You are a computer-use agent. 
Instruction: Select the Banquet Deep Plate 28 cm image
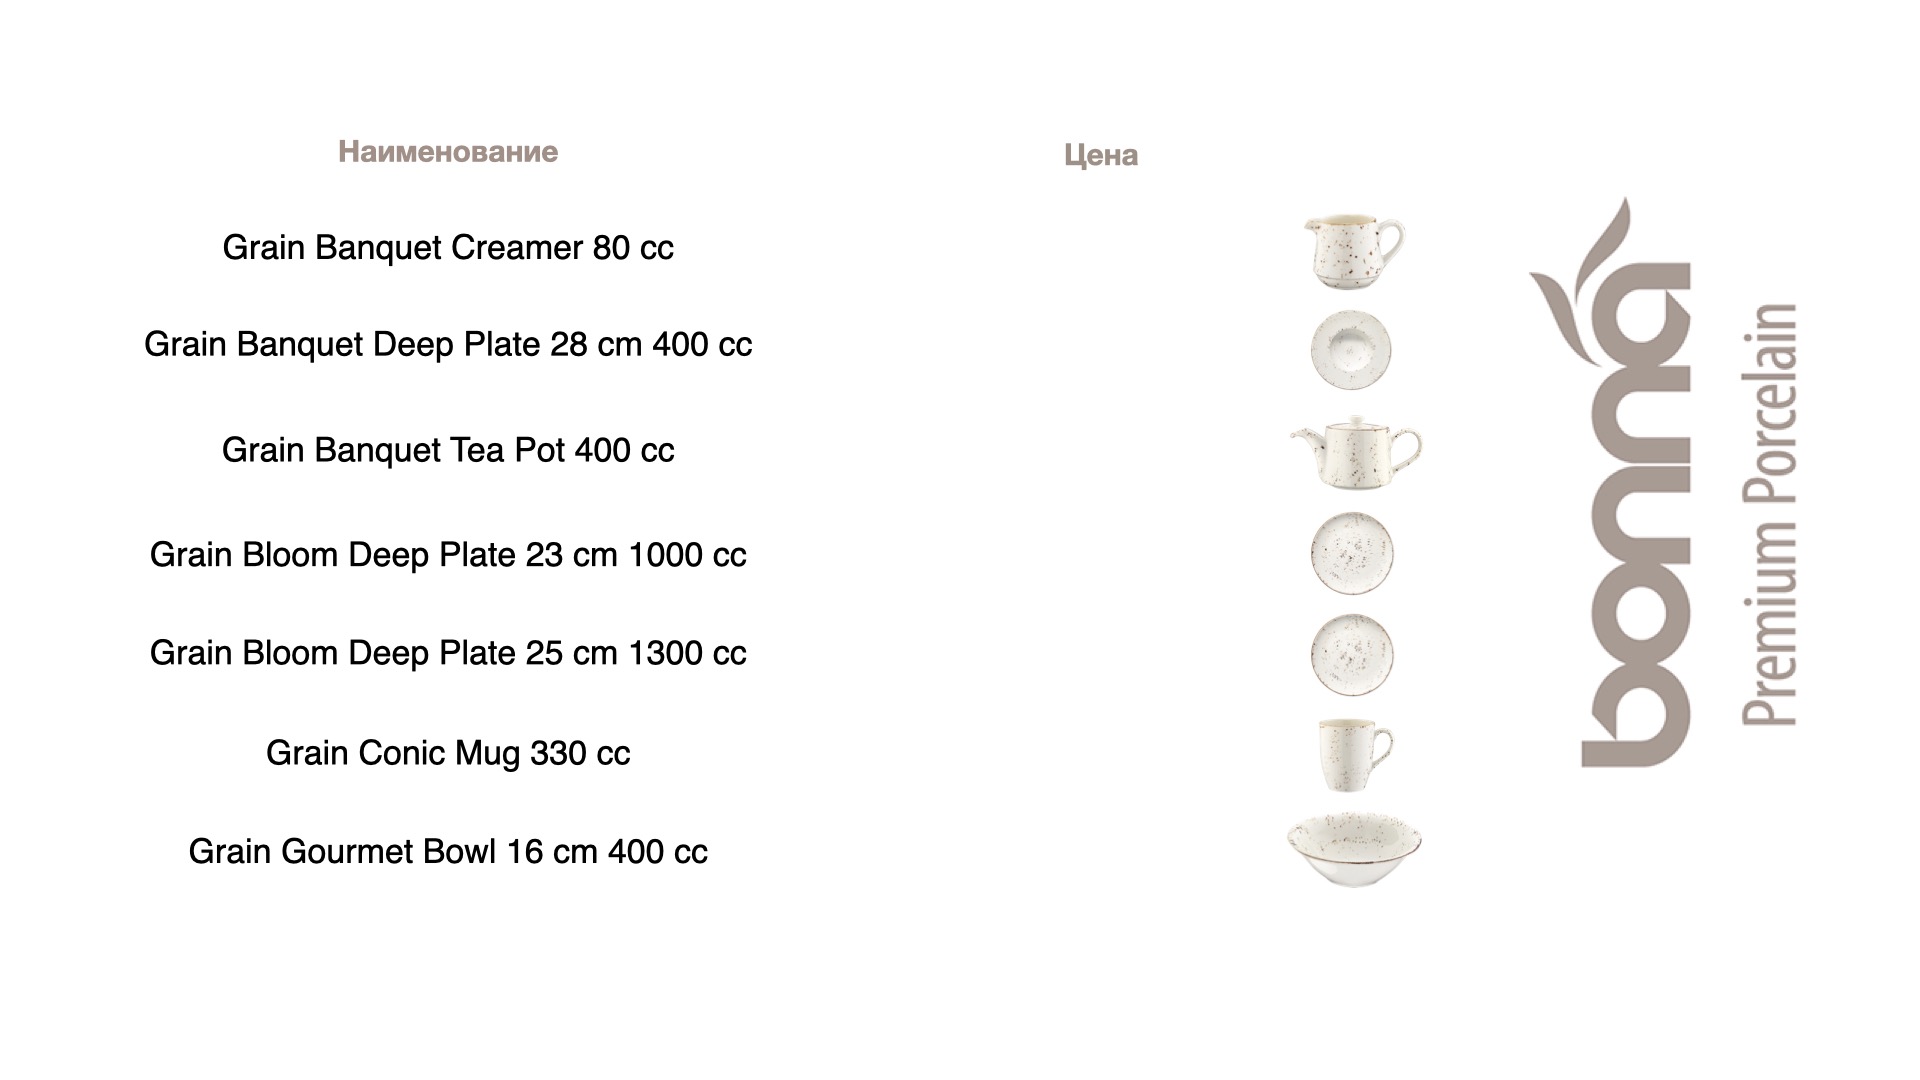tap(1352, 350)
